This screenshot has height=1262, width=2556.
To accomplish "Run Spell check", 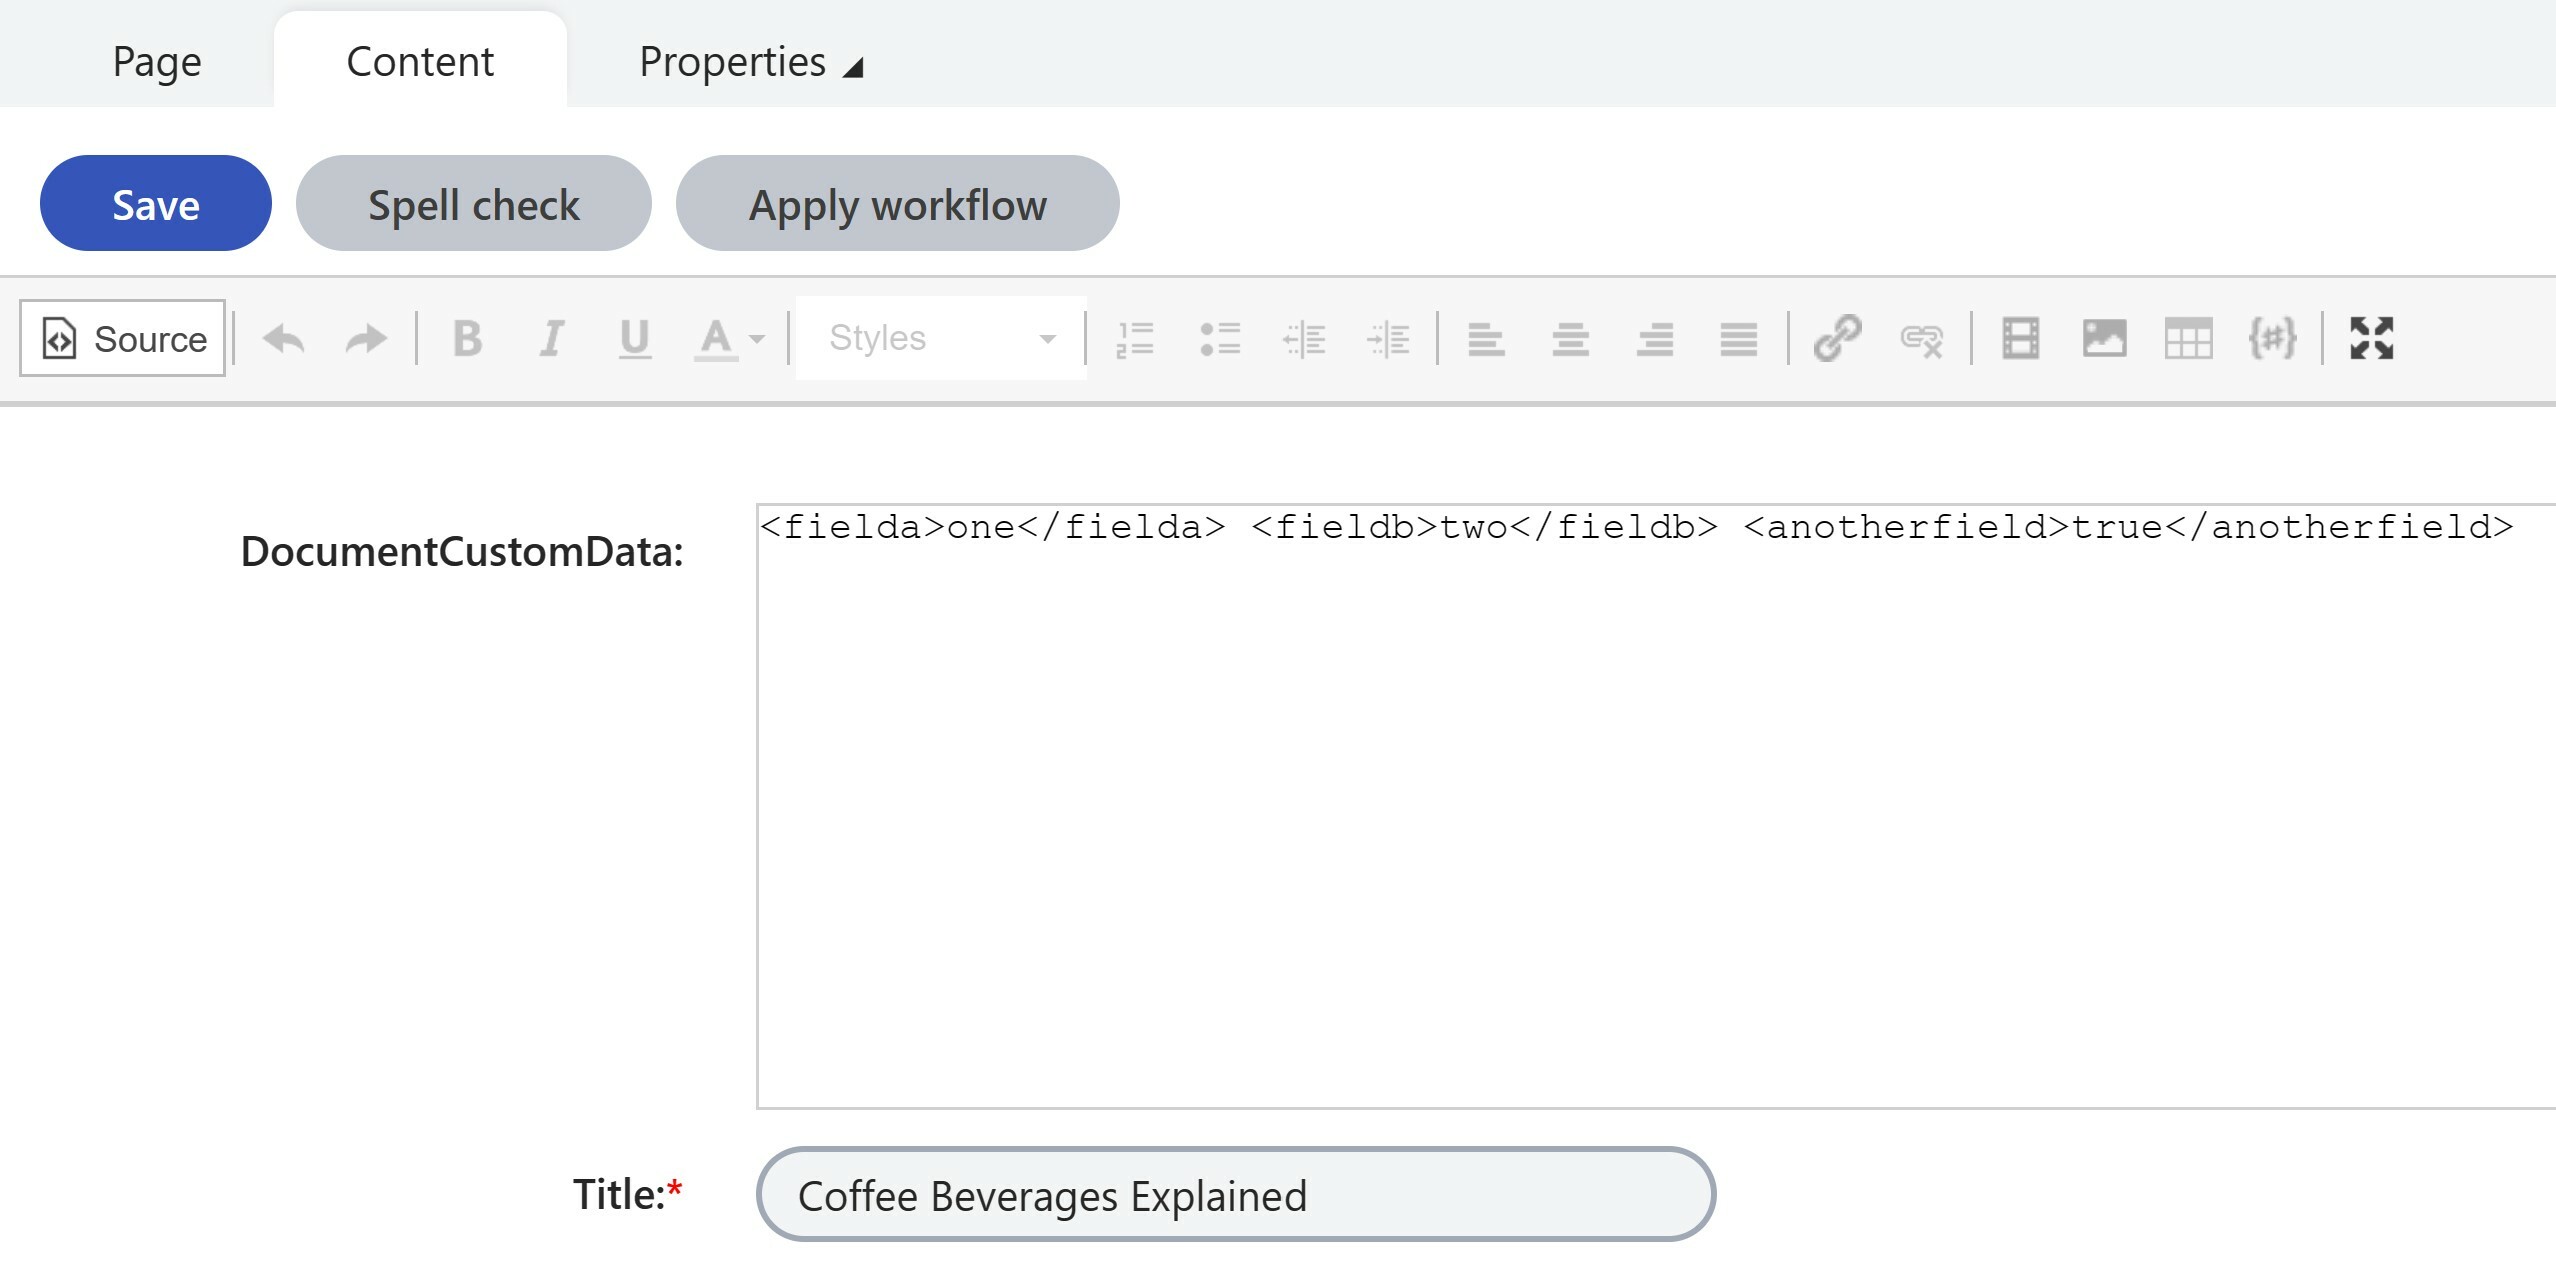I will point(474,203).
